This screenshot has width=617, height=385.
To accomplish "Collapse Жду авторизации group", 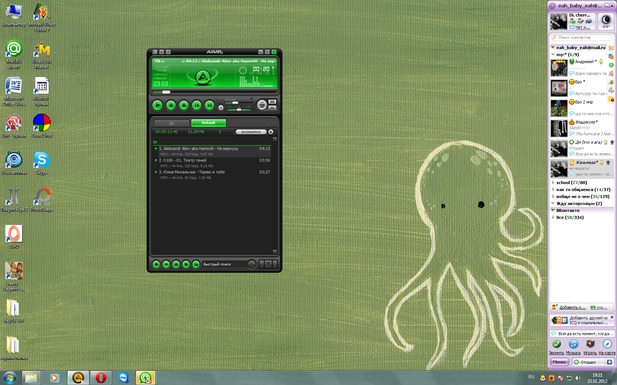I will point(553,203).
